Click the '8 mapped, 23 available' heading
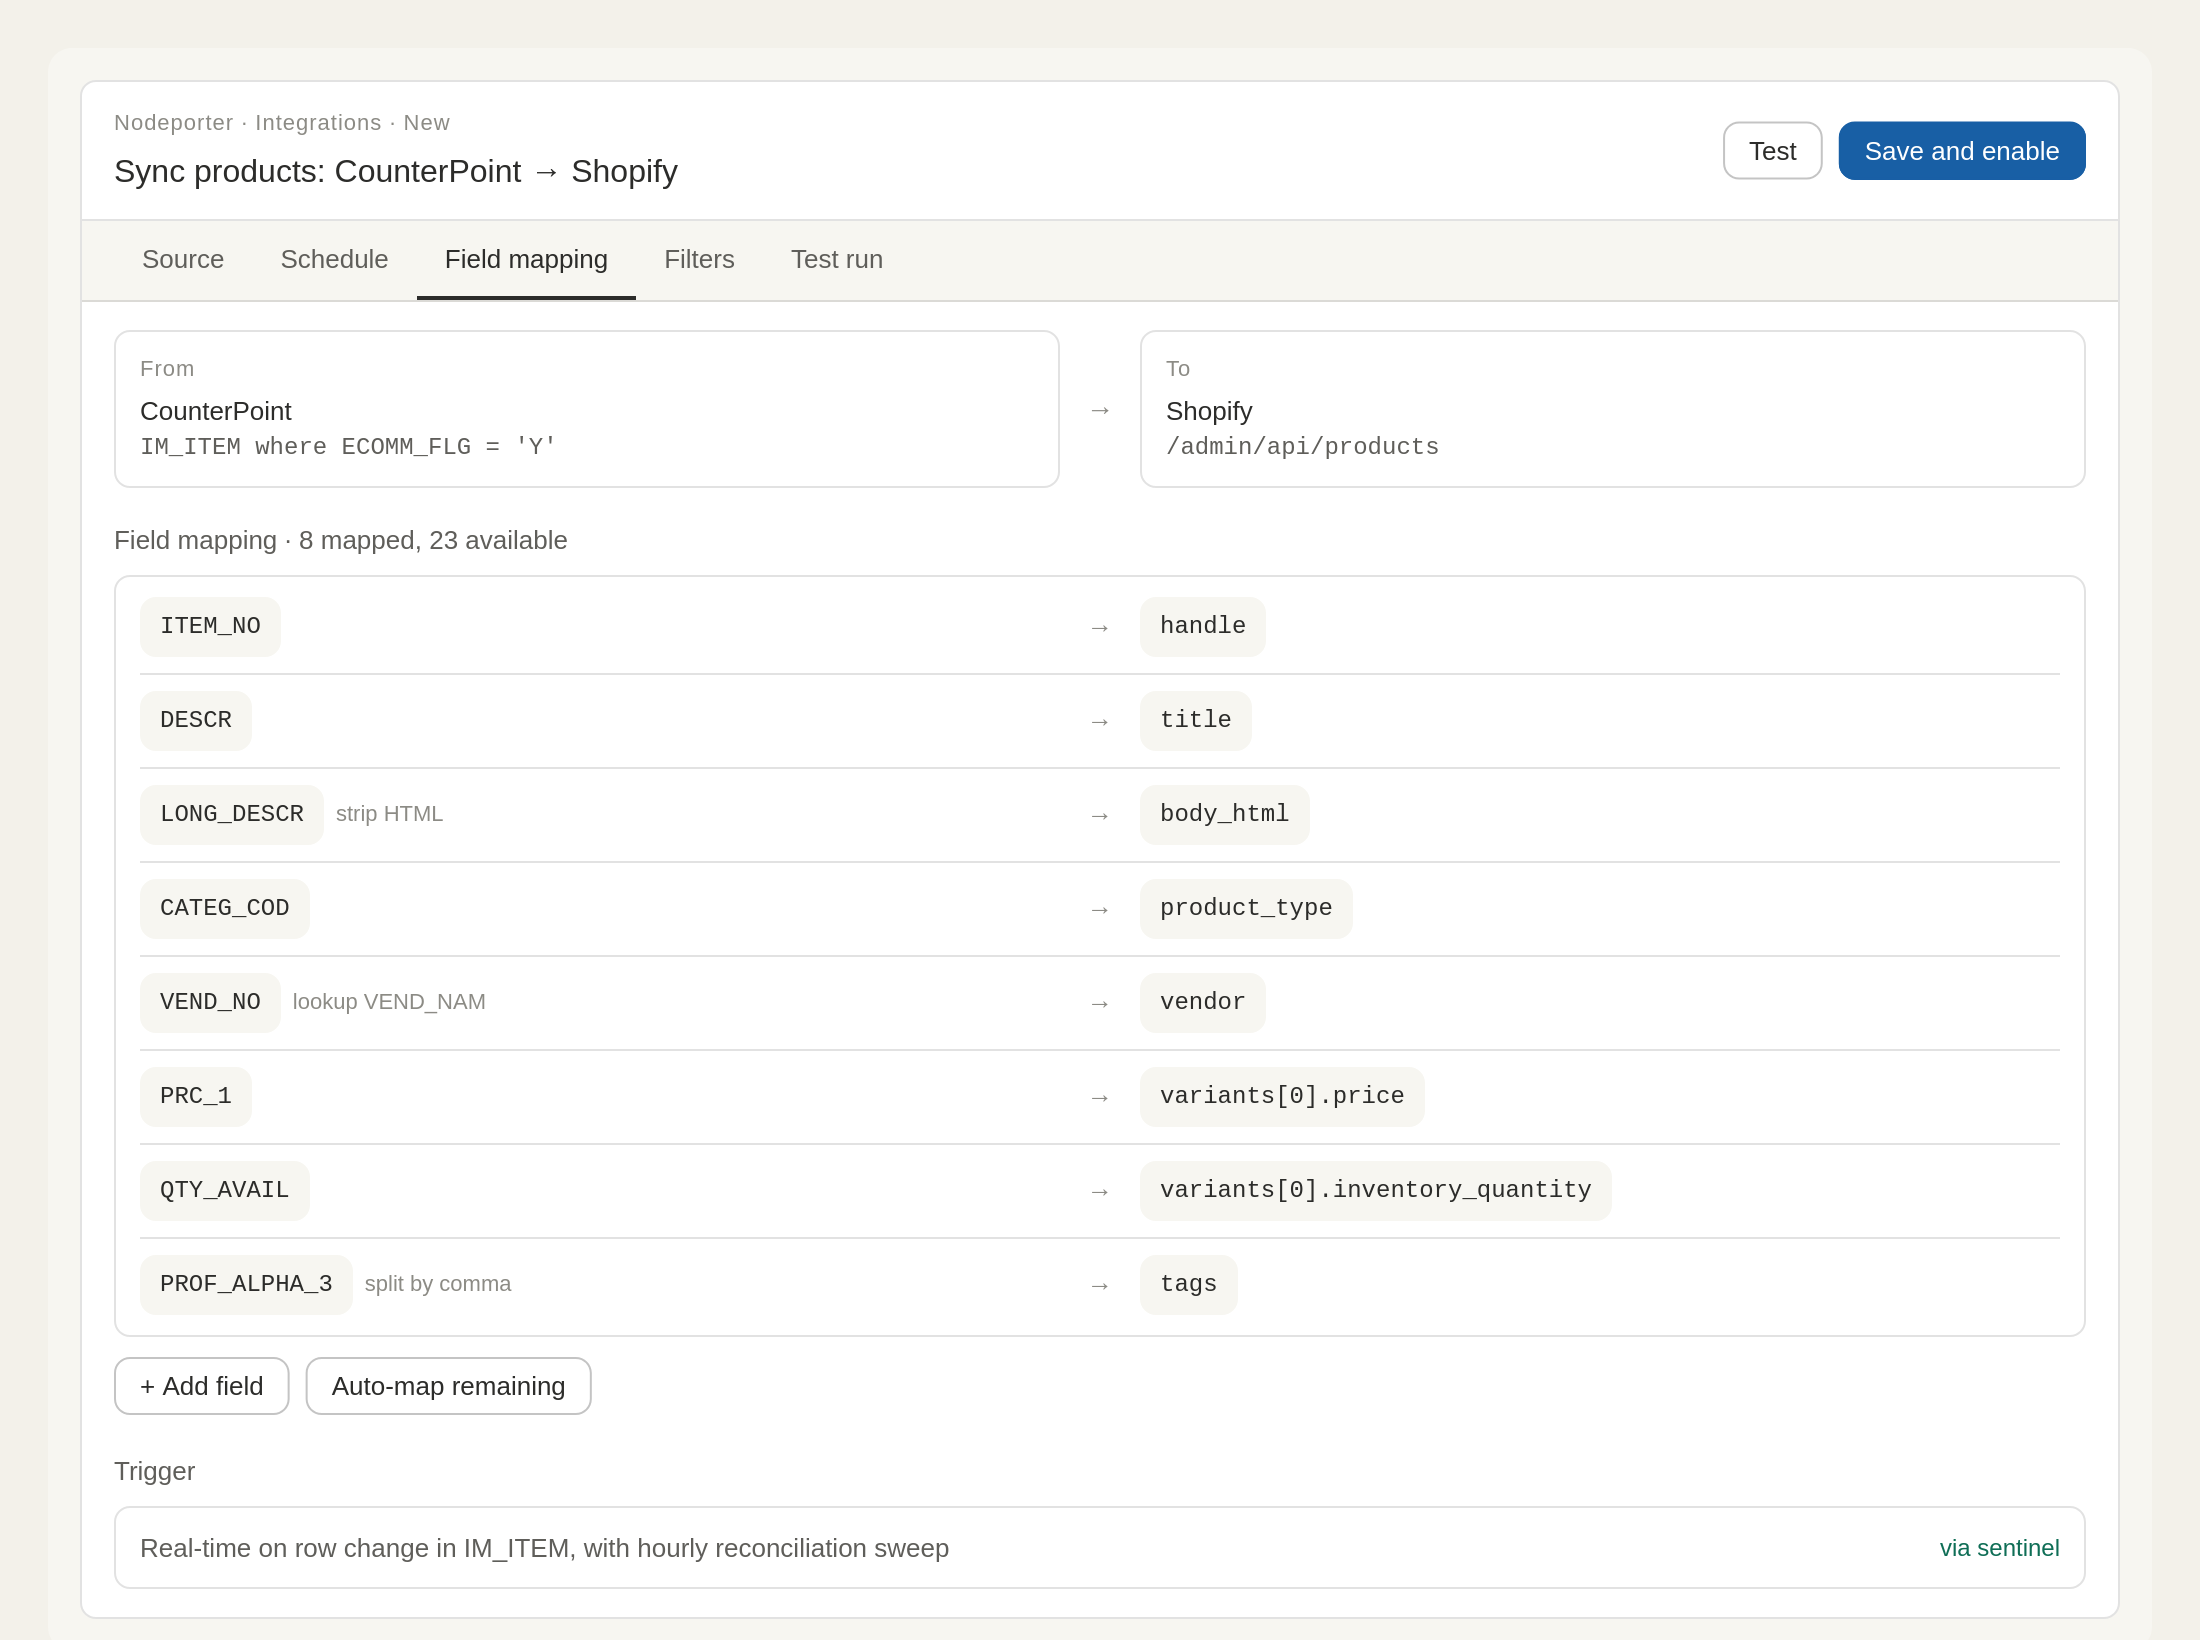 coord(341,540)
